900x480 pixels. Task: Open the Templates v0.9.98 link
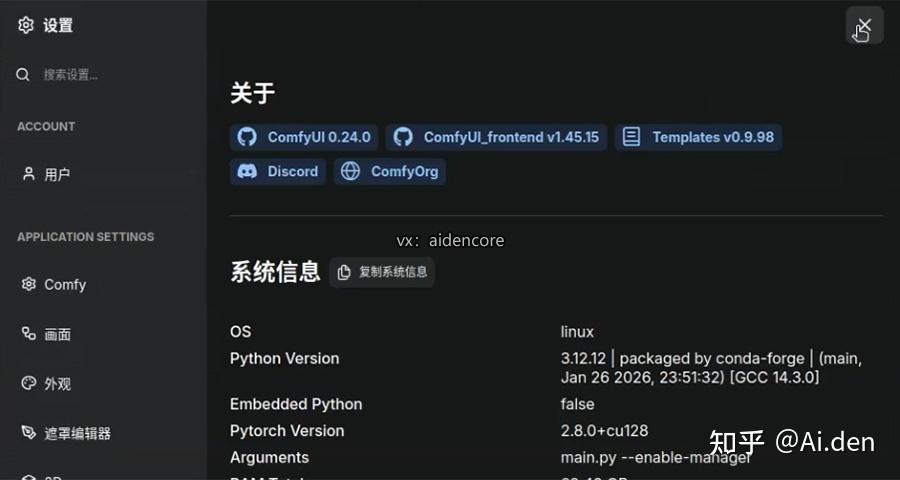click(698, 137)
